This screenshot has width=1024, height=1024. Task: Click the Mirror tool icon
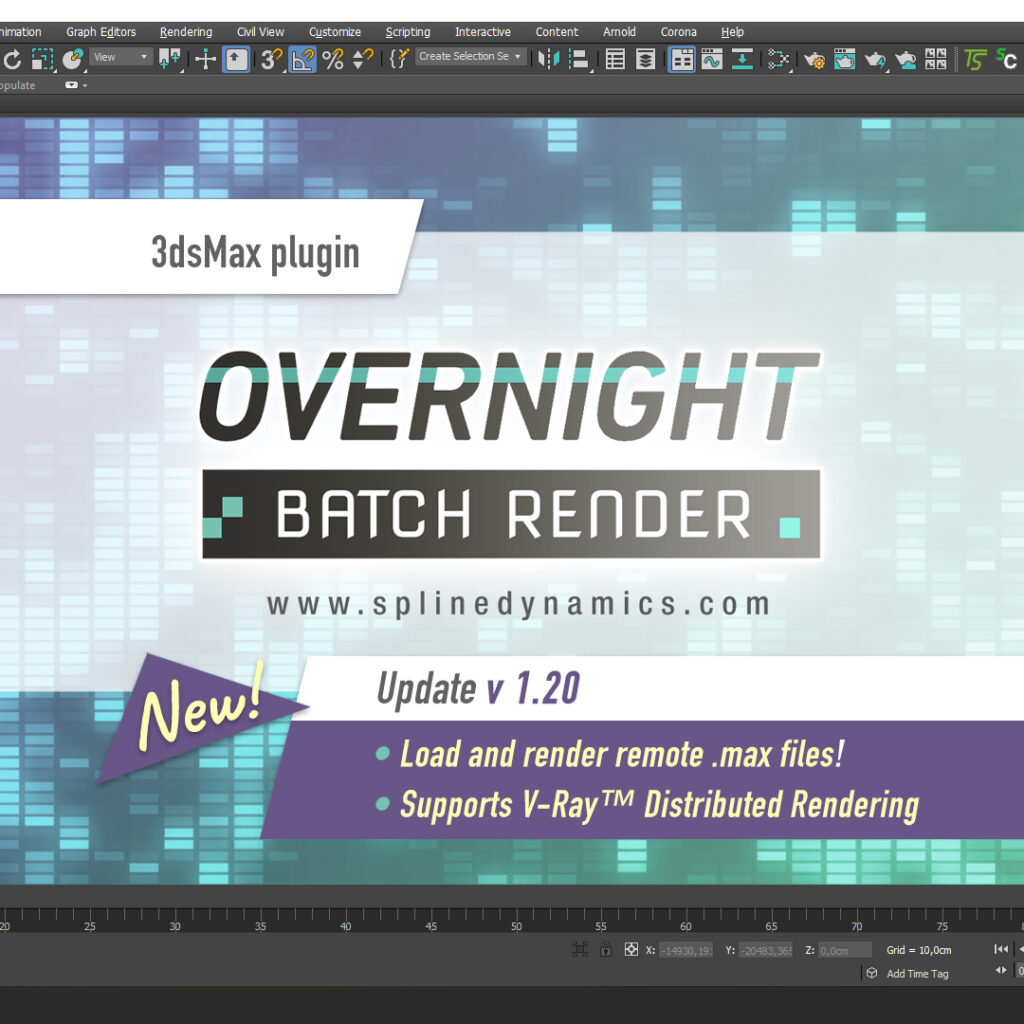(x=546, y=59)
